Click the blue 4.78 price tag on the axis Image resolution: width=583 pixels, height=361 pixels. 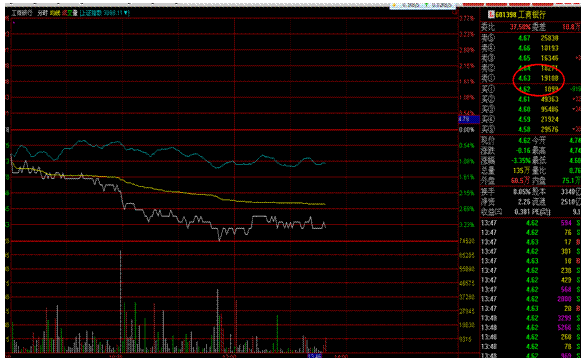469,119
